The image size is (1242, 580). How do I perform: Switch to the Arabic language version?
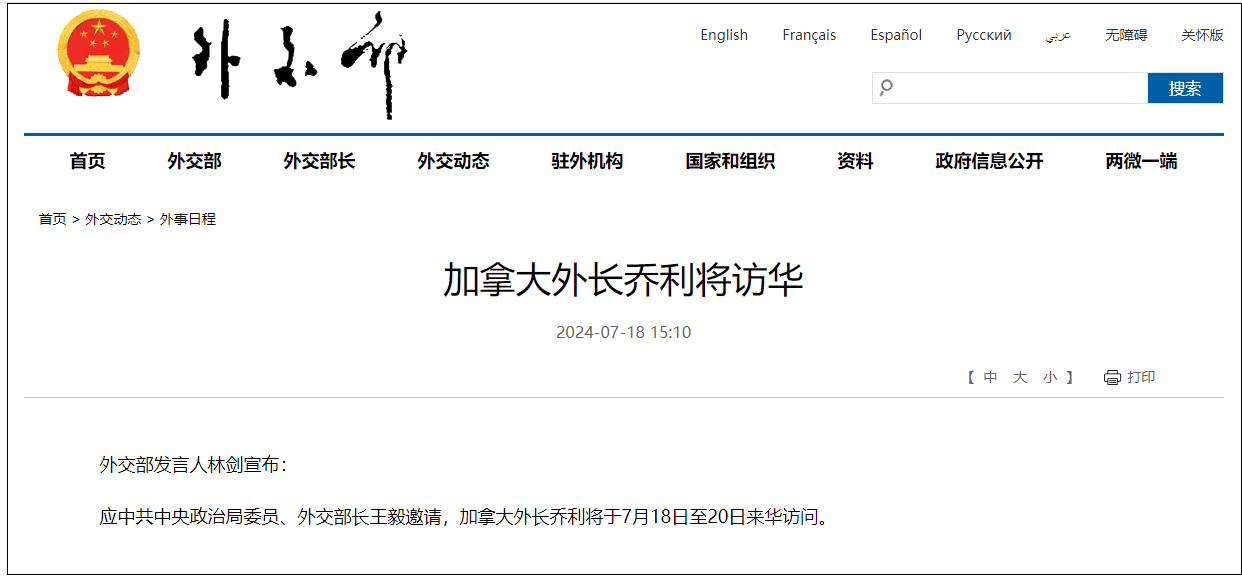click(x=1058, y=35)
